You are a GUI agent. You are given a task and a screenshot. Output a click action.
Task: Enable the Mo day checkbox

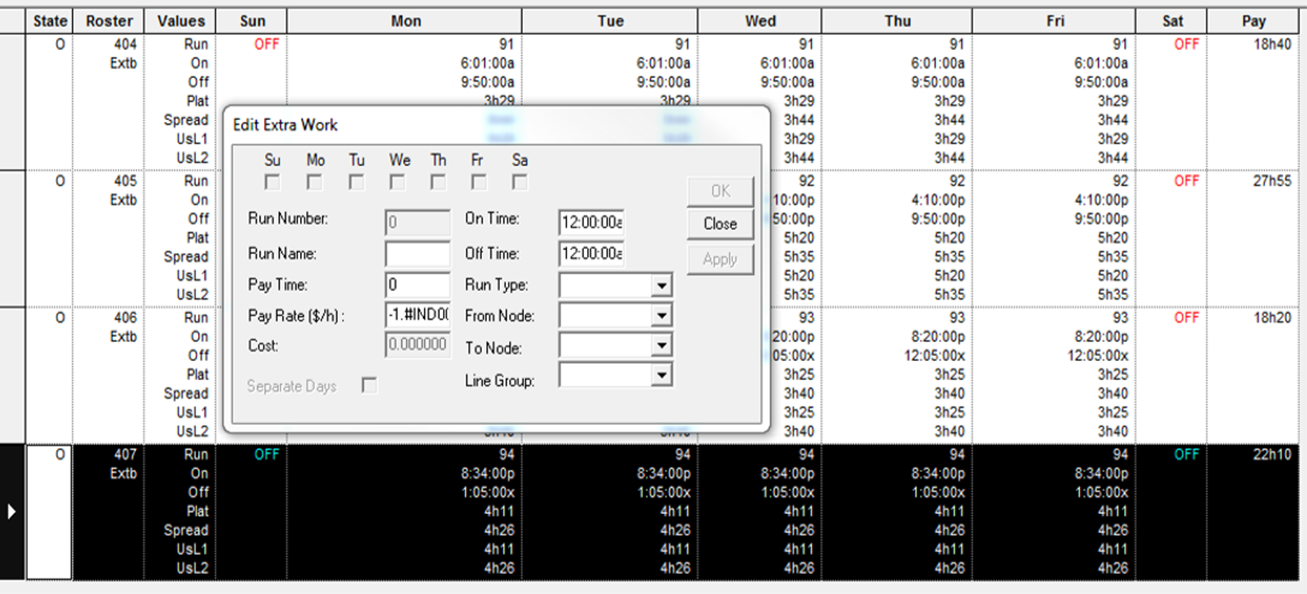(x=315, y=182)
